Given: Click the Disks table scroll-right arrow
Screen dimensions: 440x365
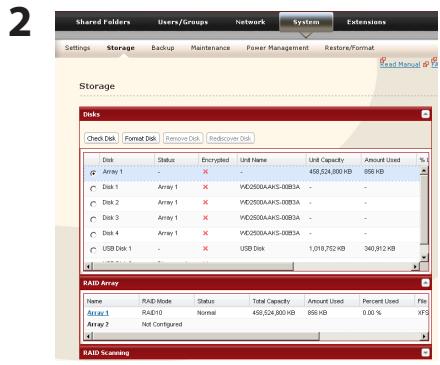Looking at the screenshot, I should coord(415,266).
